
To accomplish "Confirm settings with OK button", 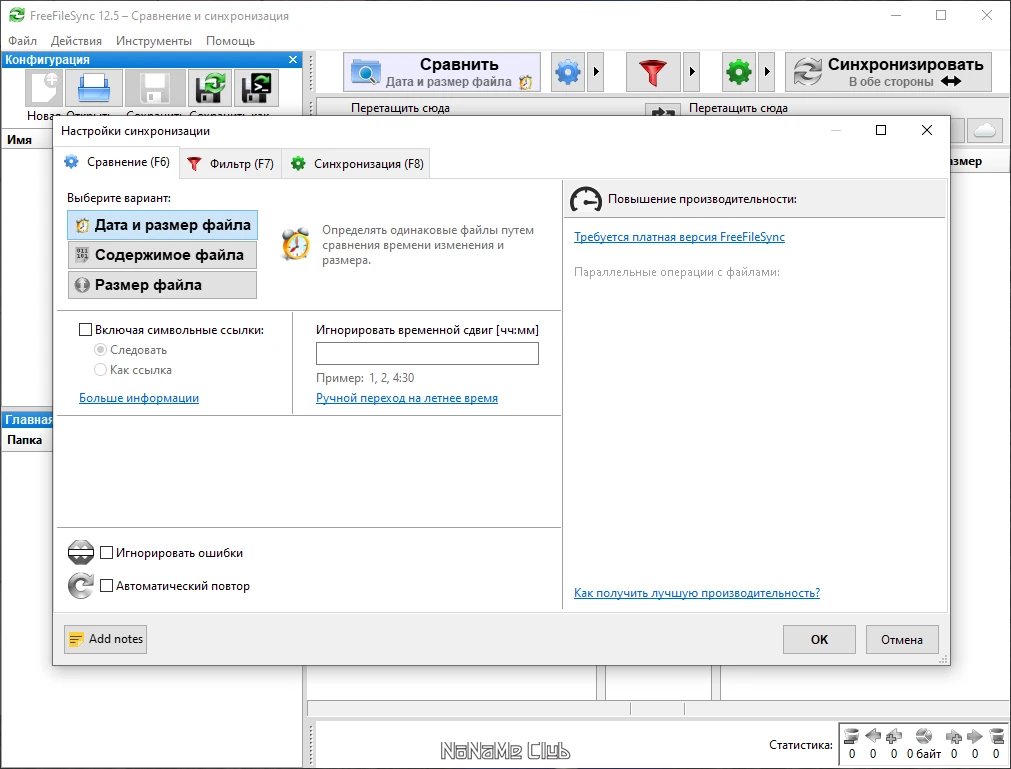I will (819, 639).
